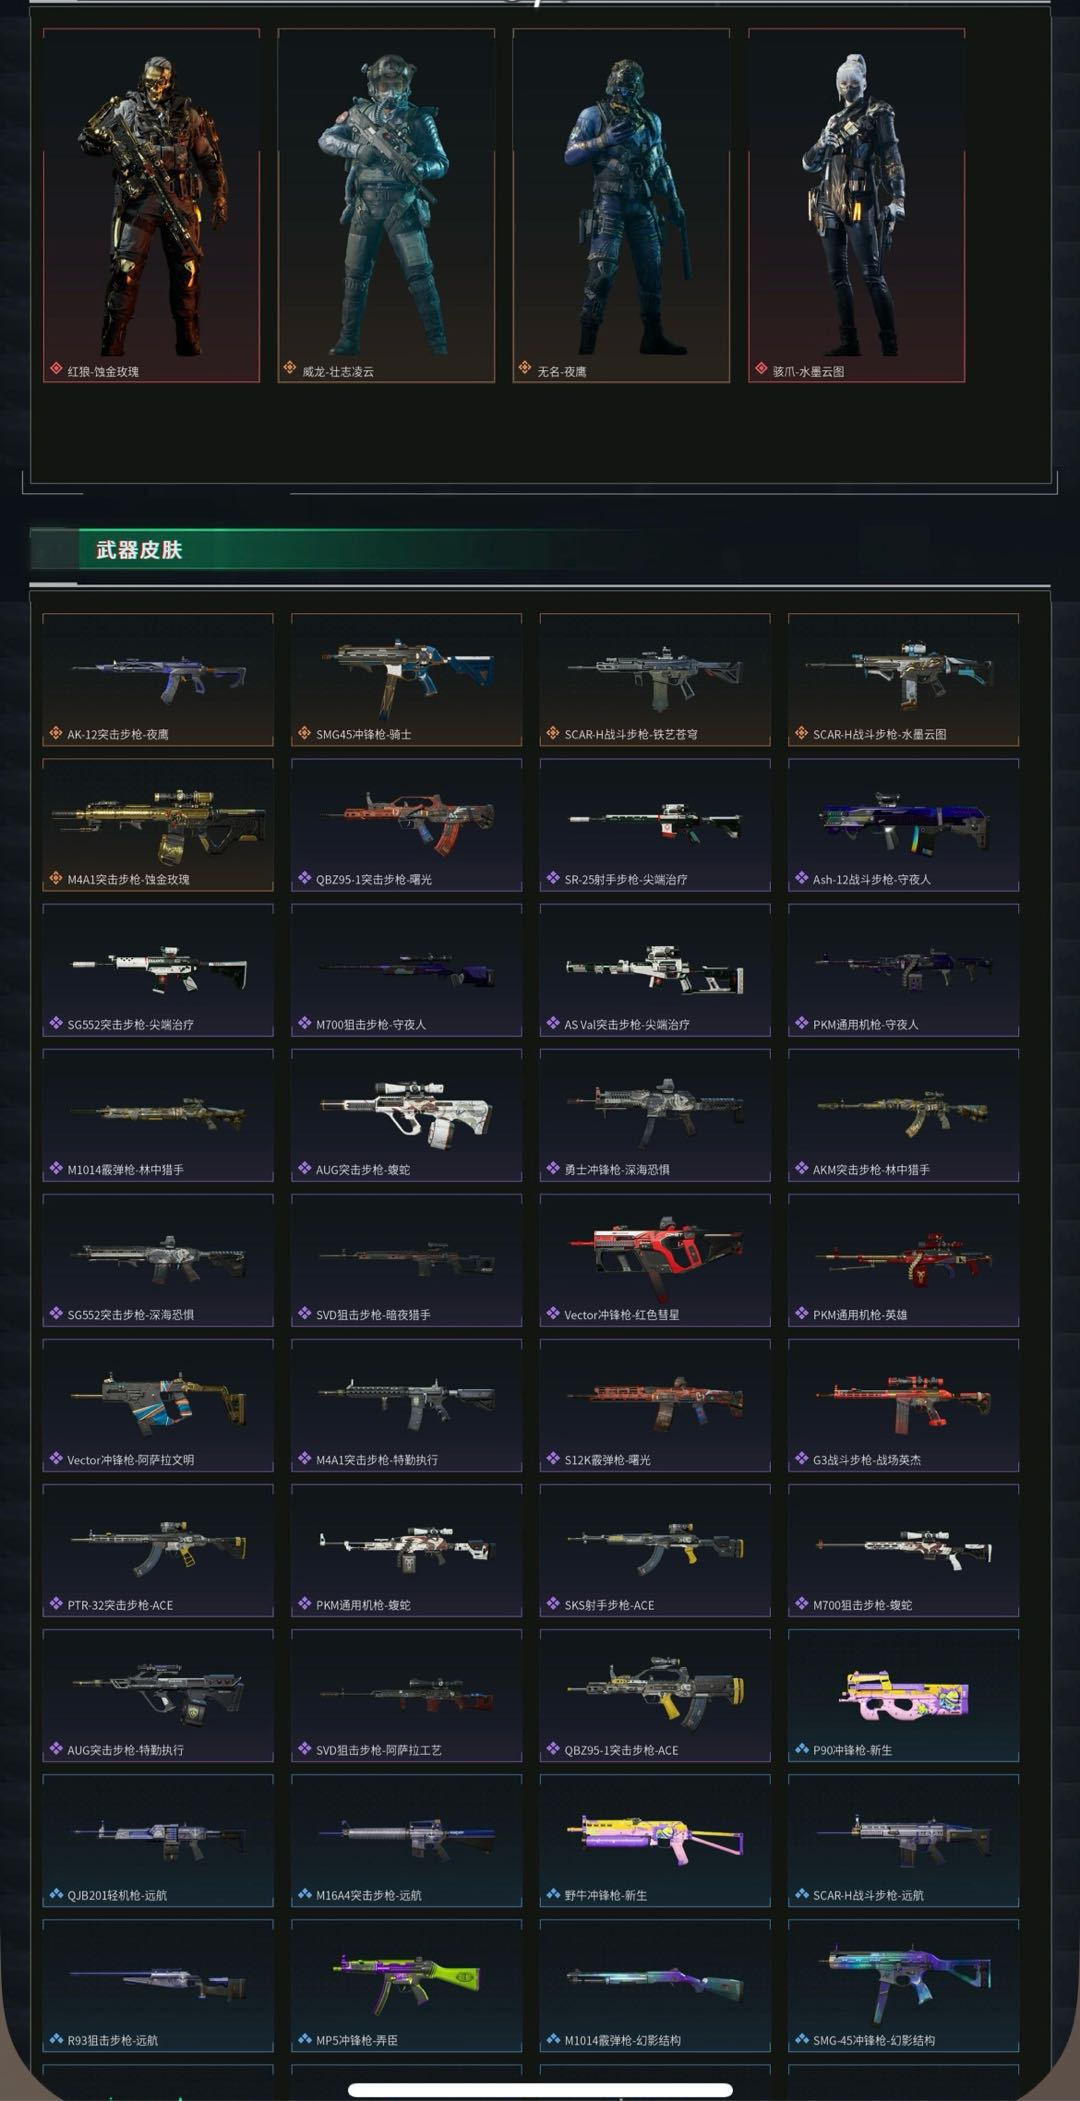Image resolution: width=1080 pixels, height=2101 pixels.
Task: Open the 威龙-壮志凌云 operator skin
Action: tap(386, 205)
